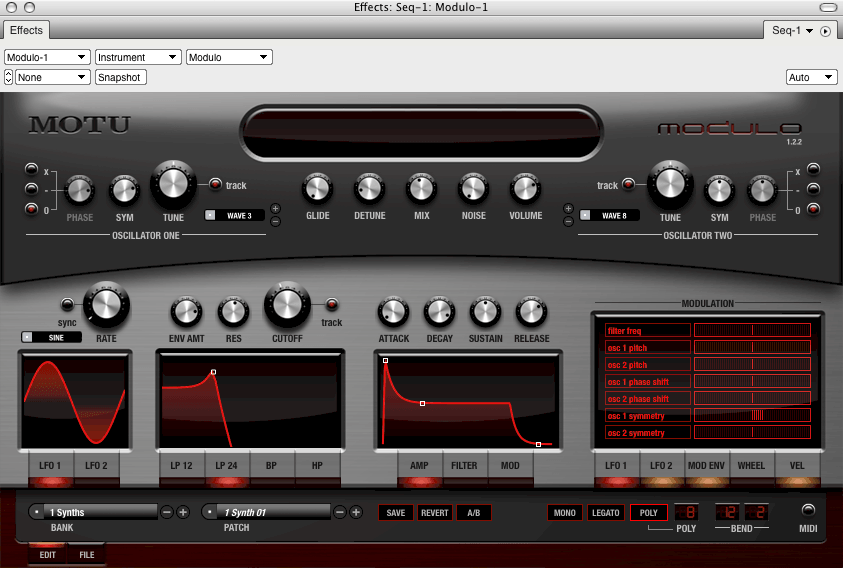Click plus button next to WAVE 8

[568, 209]
